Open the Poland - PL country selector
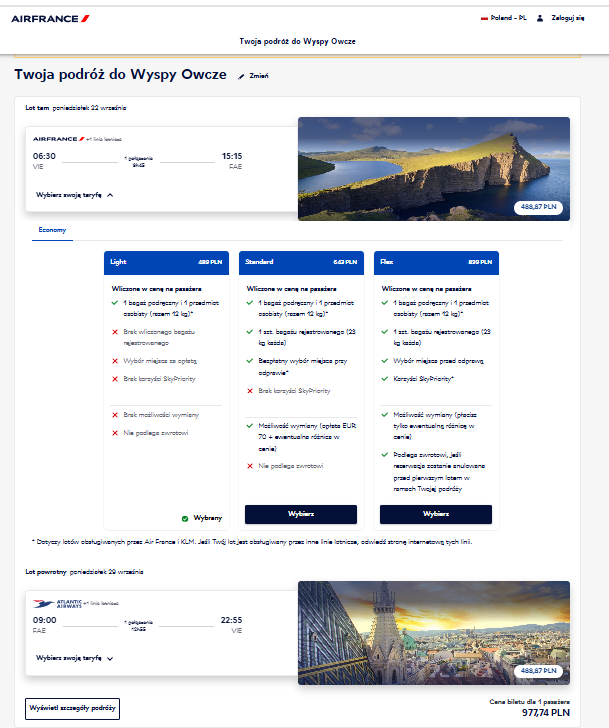This screenshot has height=728, width=609. 504,18
